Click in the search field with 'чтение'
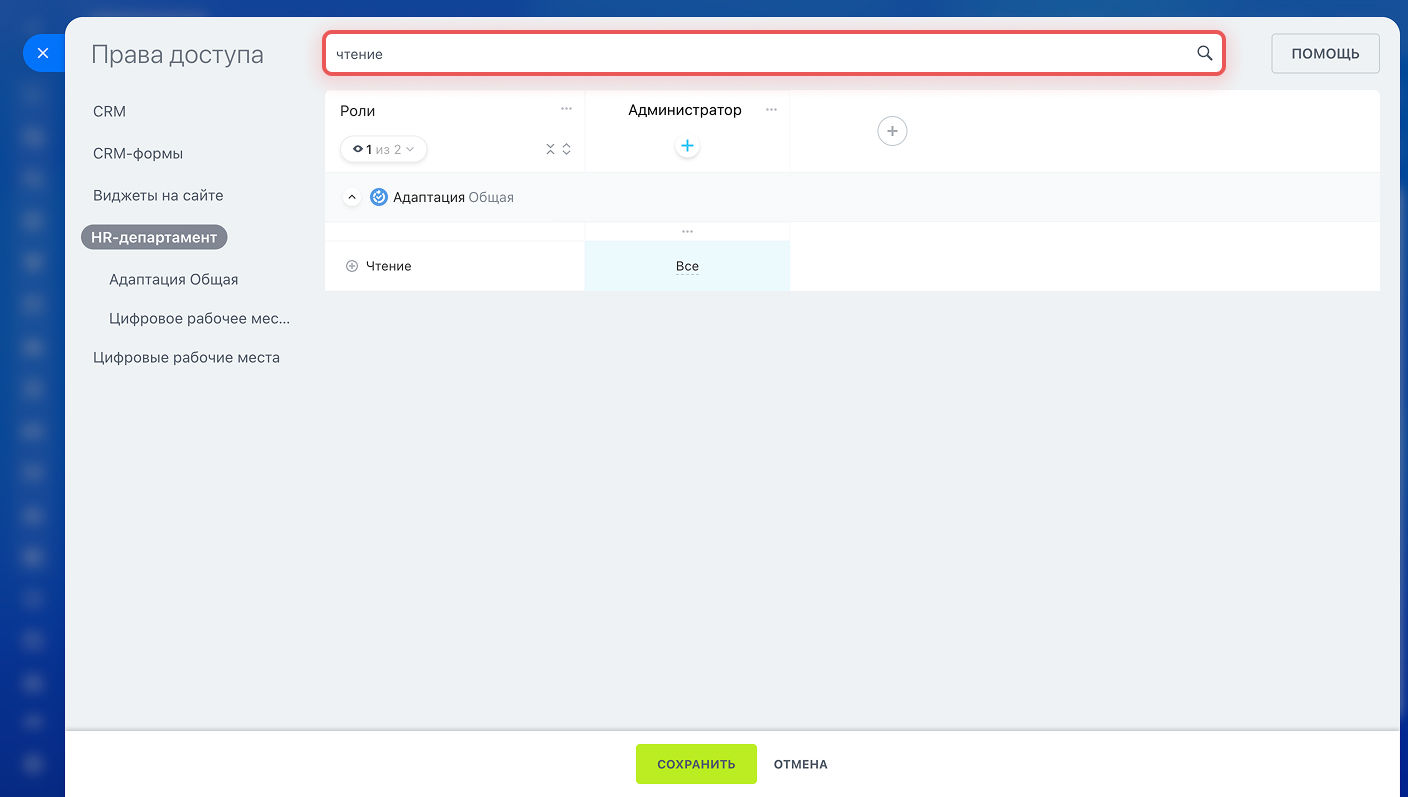 click(x=760, y=54)
